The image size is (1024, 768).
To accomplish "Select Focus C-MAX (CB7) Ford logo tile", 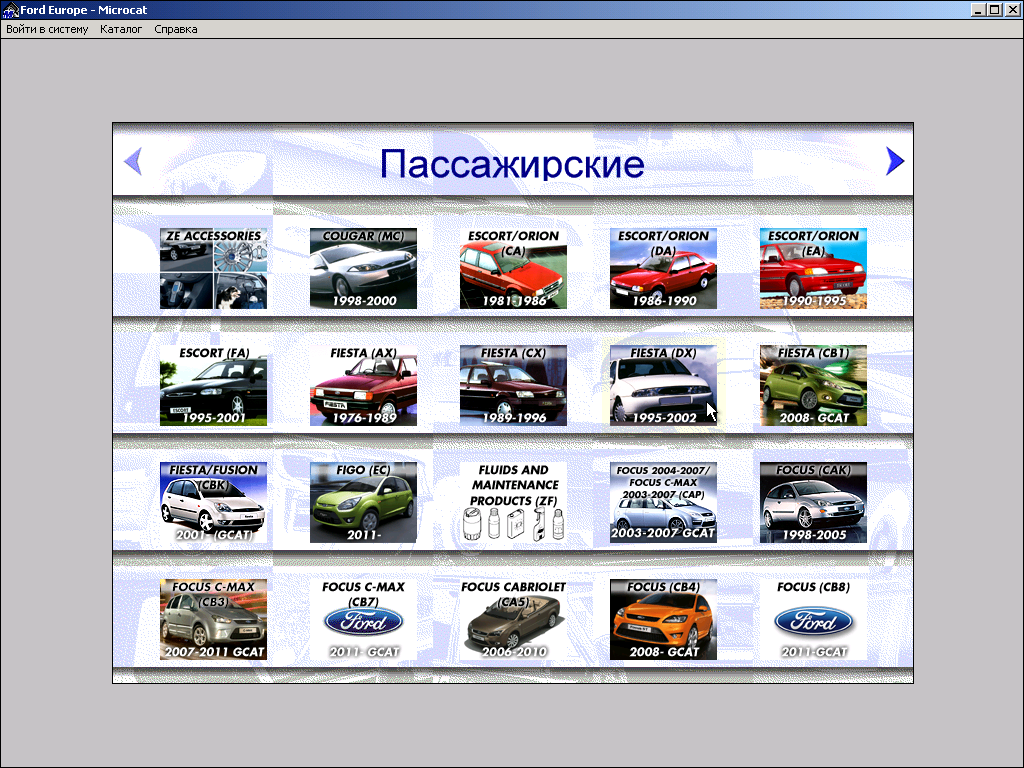I will (363, 620).
